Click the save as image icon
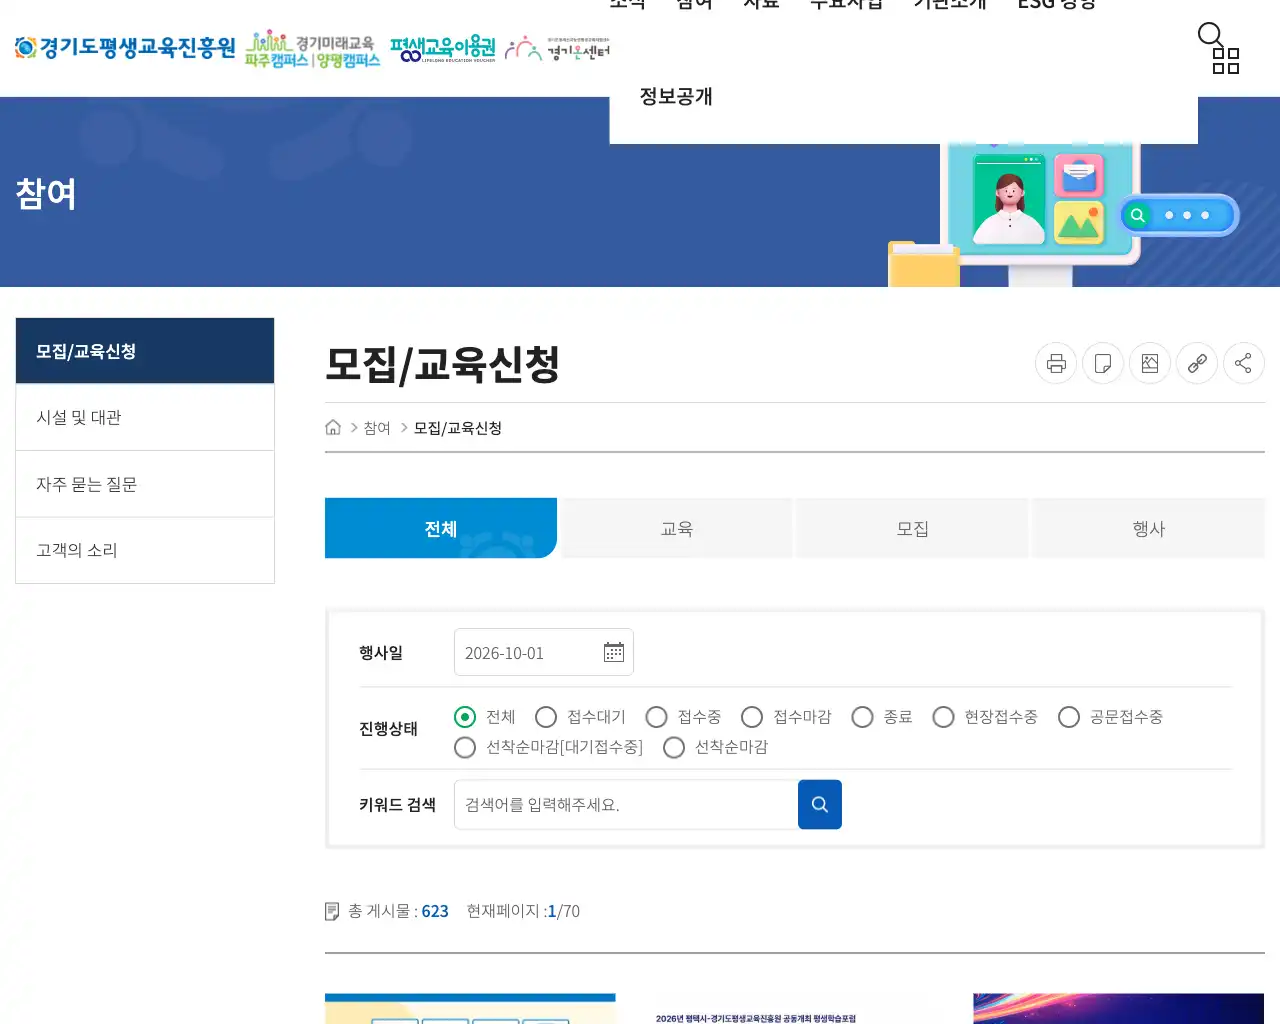This screenshot has height=1024, width=1280. (1150, 363)
